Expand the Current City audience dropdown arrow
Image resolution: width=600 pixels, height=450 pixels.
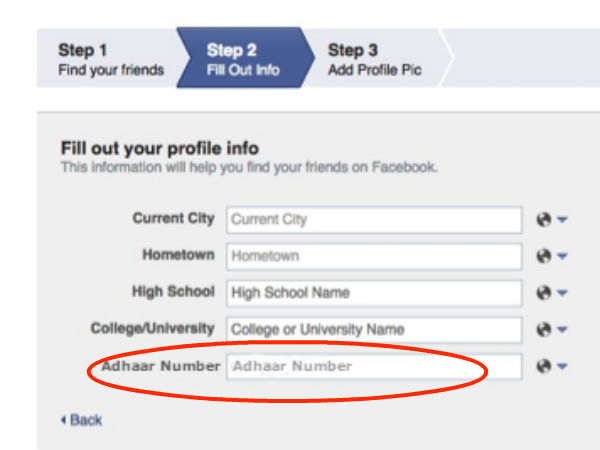pyautogui.click(x=562, y=220)
